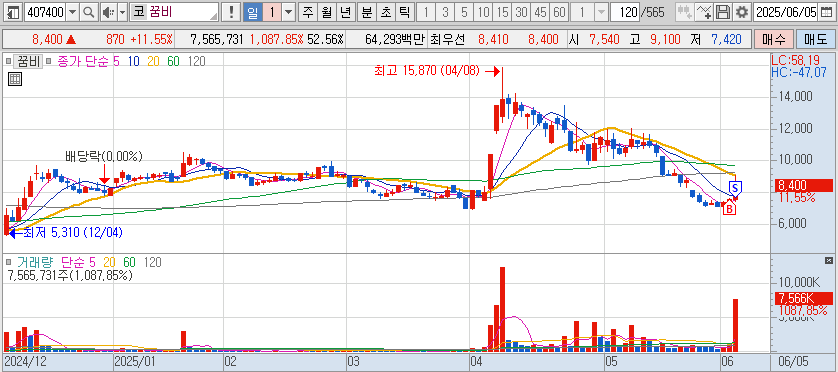
Task: Open dropdown arrow next to speaker icon
Action: 122,12
